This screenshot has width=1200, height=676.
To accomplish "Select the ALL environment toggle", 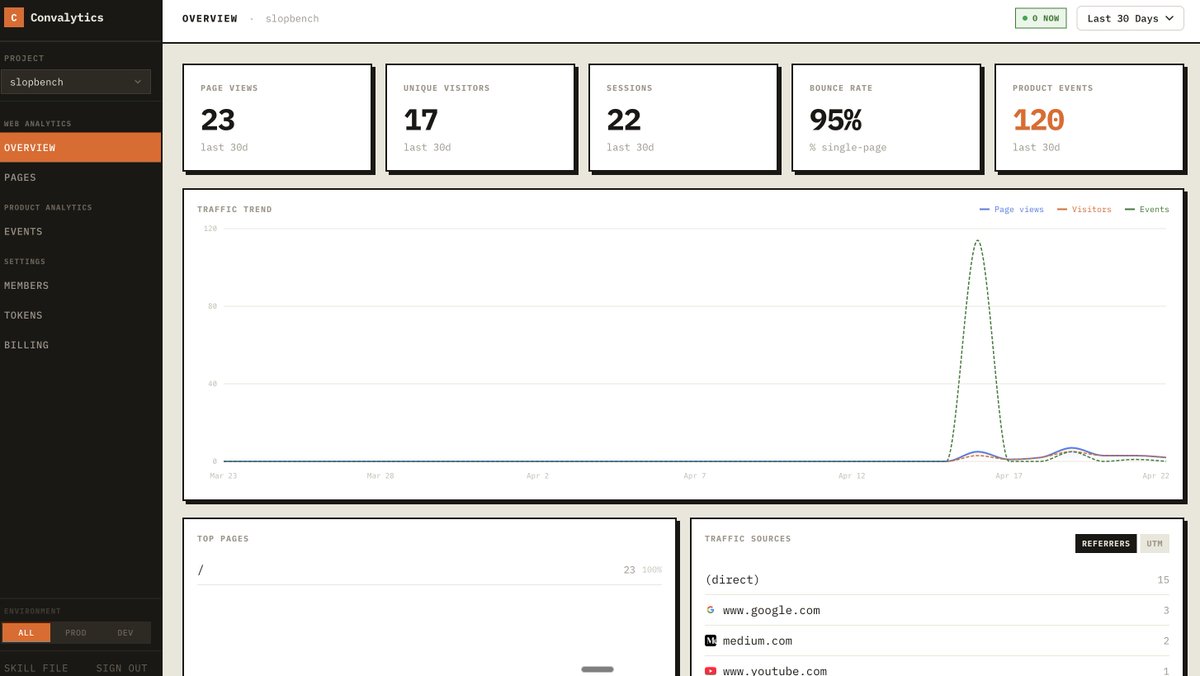I will point(26,633).
